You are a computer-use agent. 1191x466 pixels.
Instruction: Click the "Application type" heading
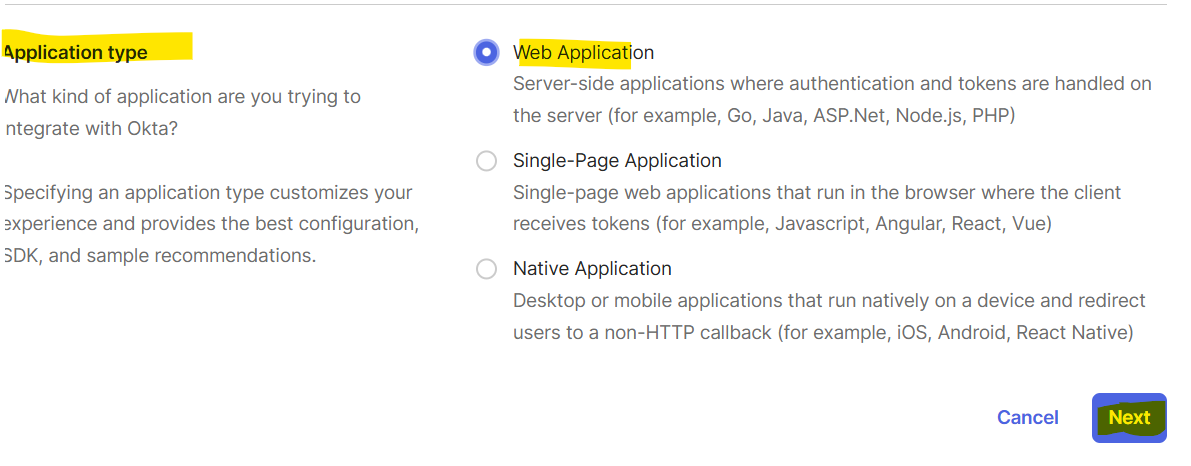coord(76,53)
